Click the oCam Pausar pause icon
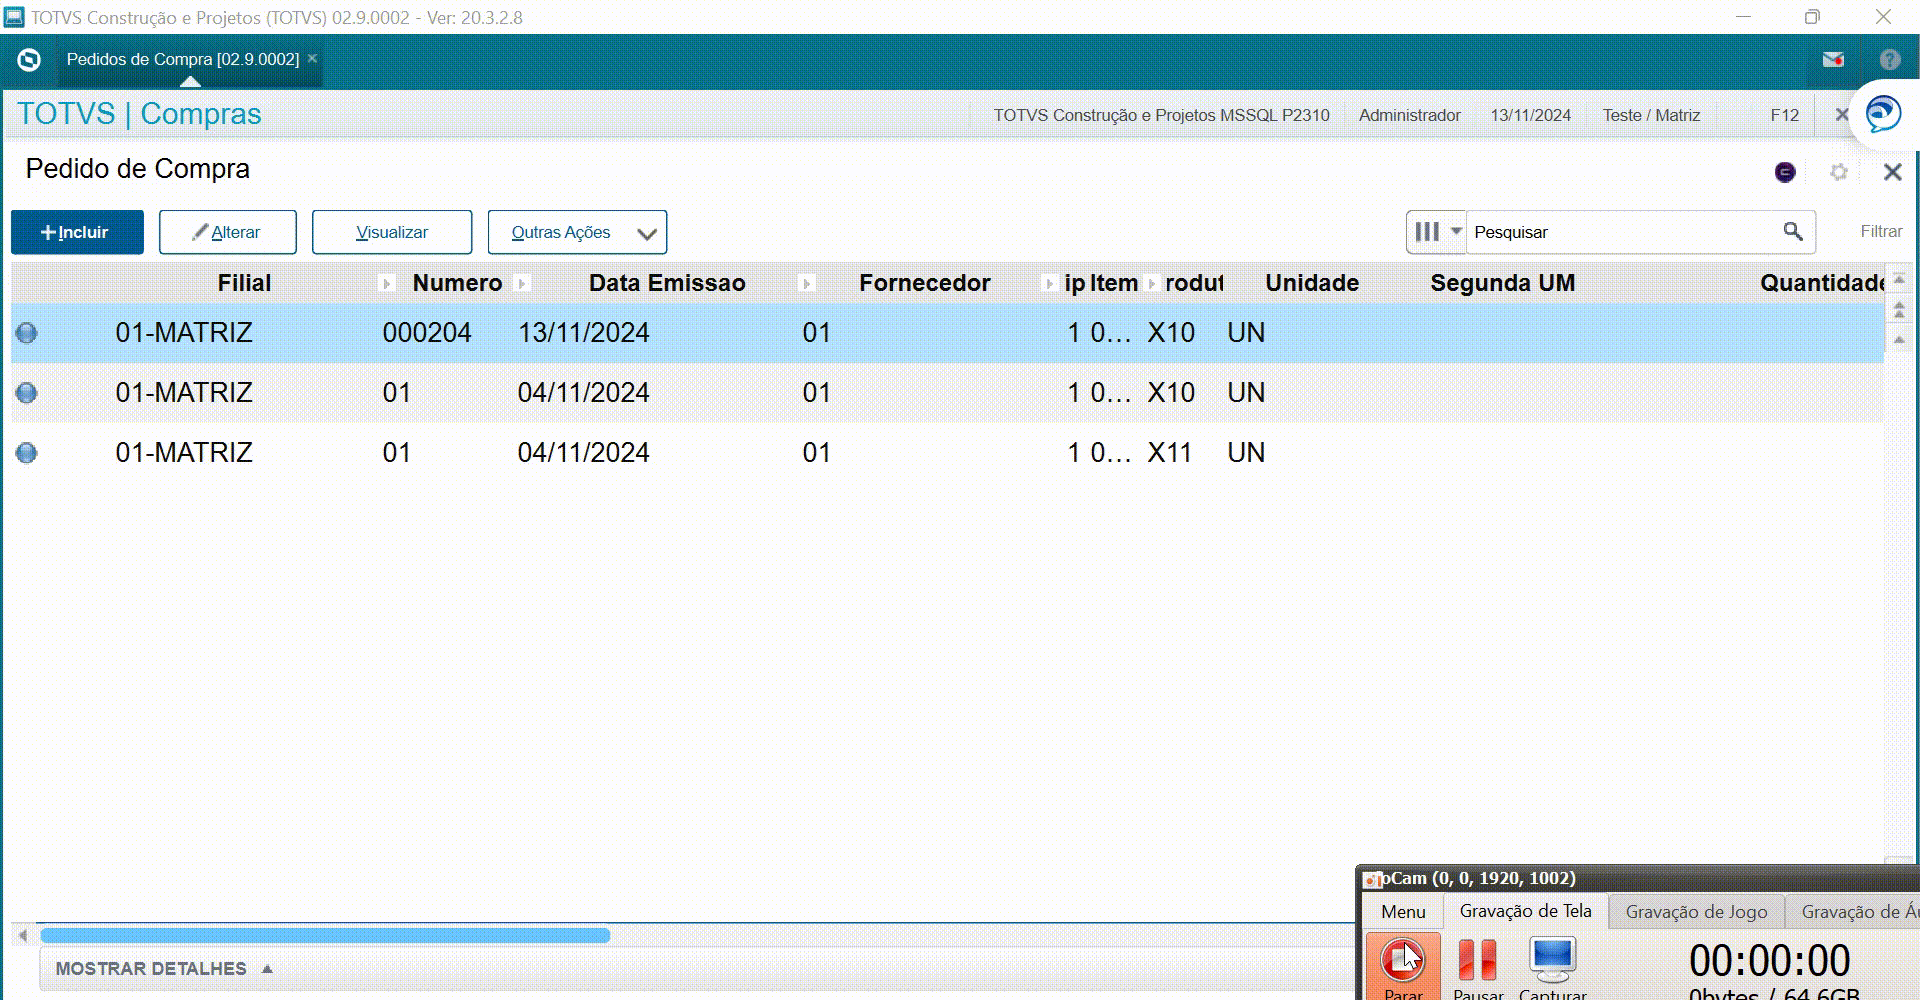The height and width of the screenshot is (1000, 1920). point(1477,960)
